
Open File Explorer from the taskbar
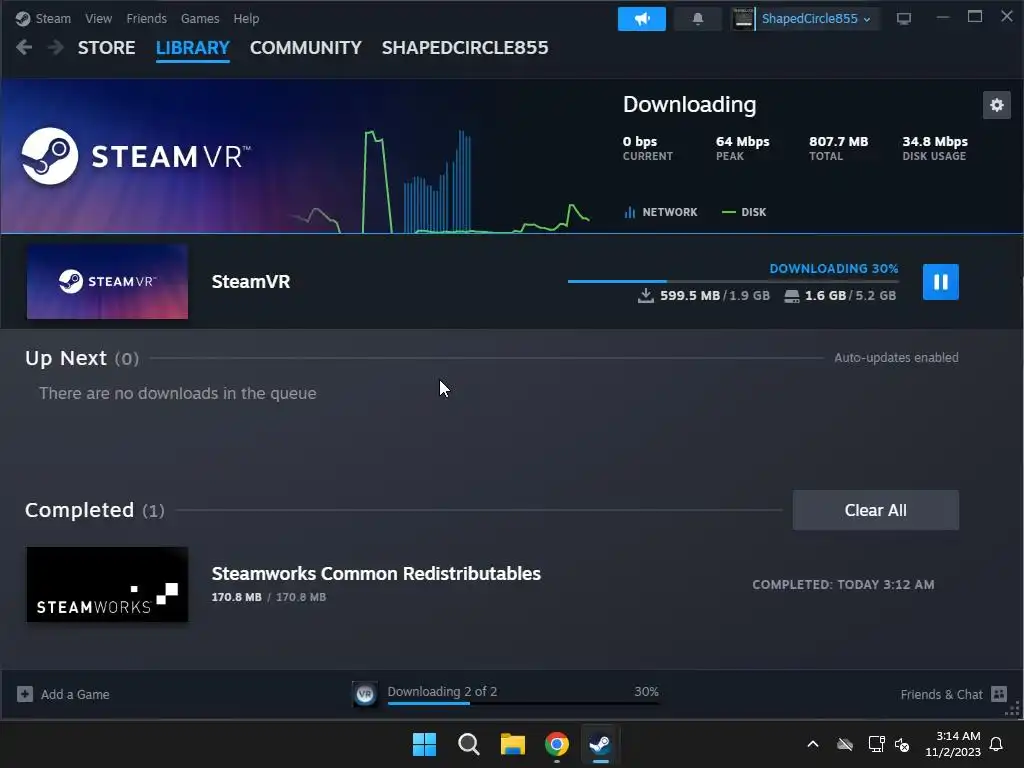(x=513, y=744)
